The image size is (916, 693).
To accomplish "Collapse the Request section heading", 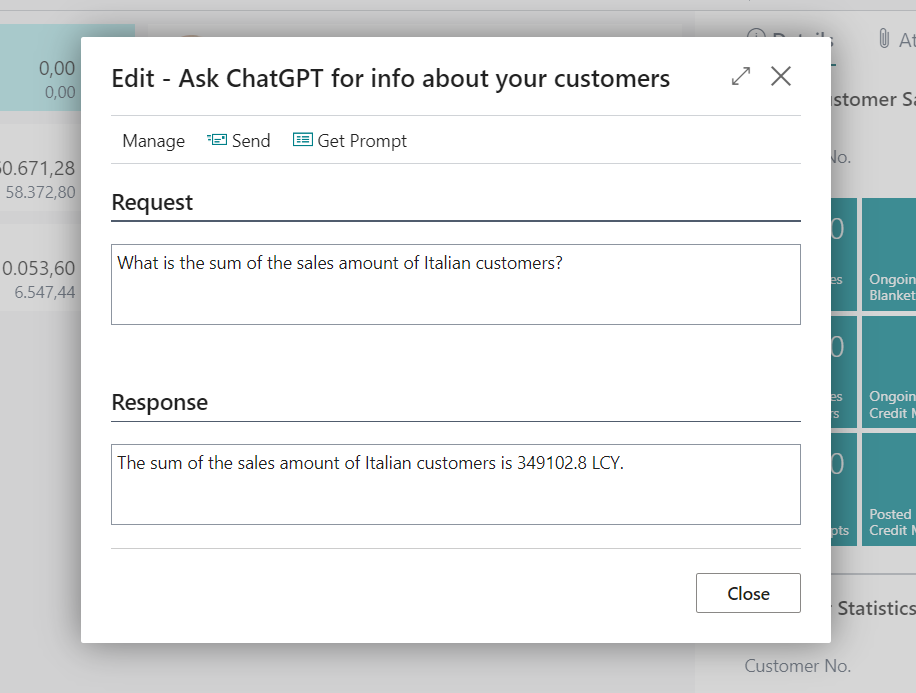I will click(x=152, y=202).
